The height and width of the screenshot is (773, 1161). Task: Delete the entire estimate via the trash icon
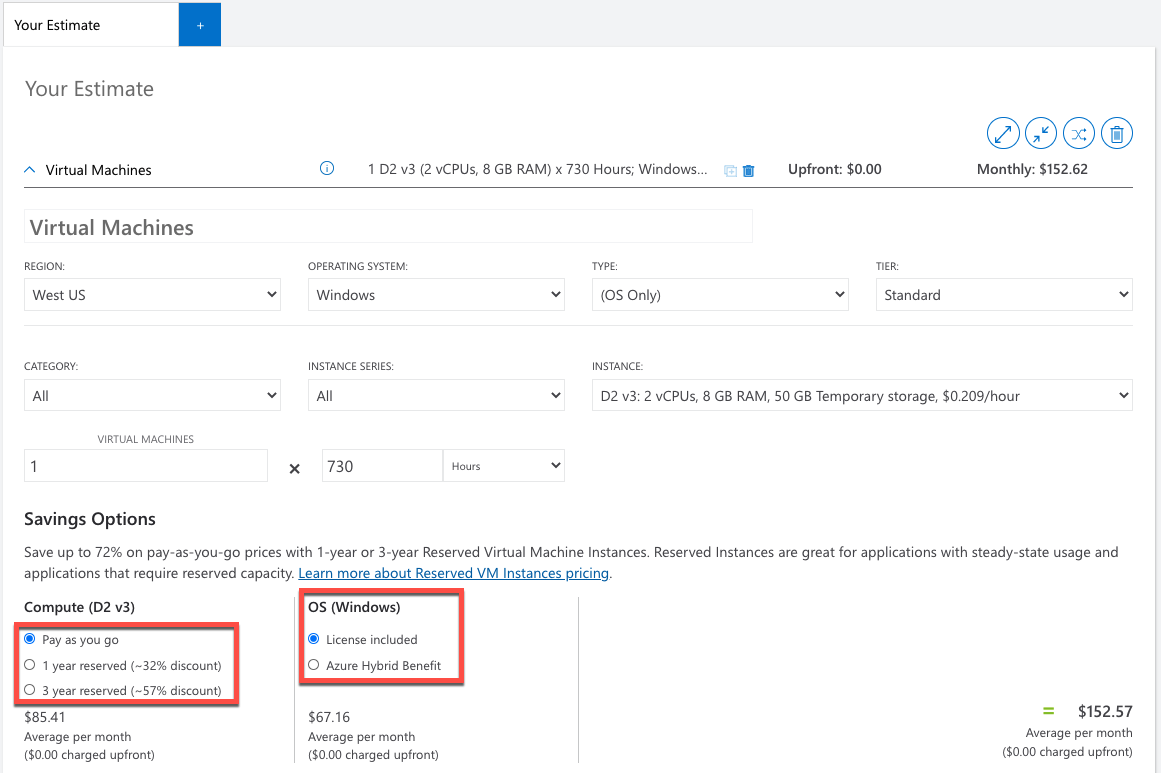1117,132
